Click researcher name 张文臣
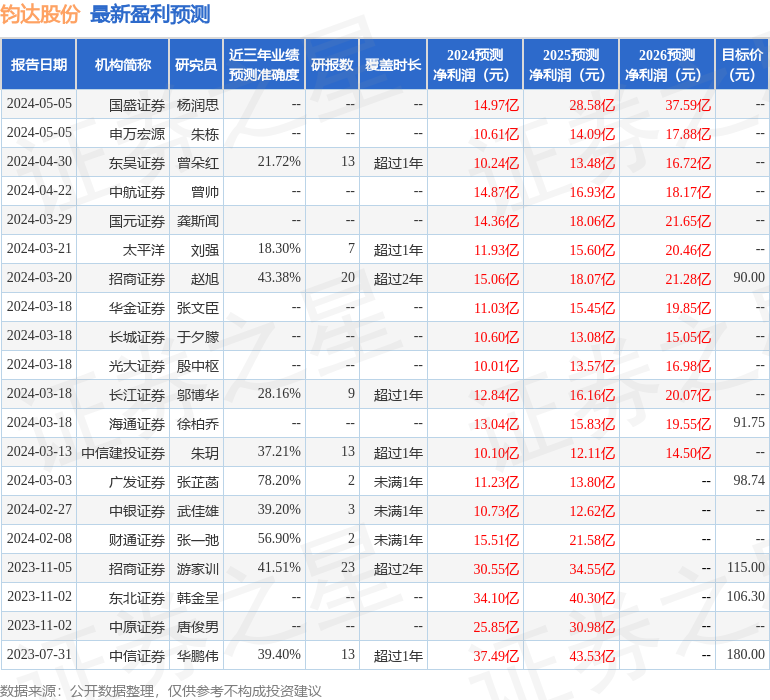The height and width of the screenshot is (700, 770). click(x=197, y=308)
